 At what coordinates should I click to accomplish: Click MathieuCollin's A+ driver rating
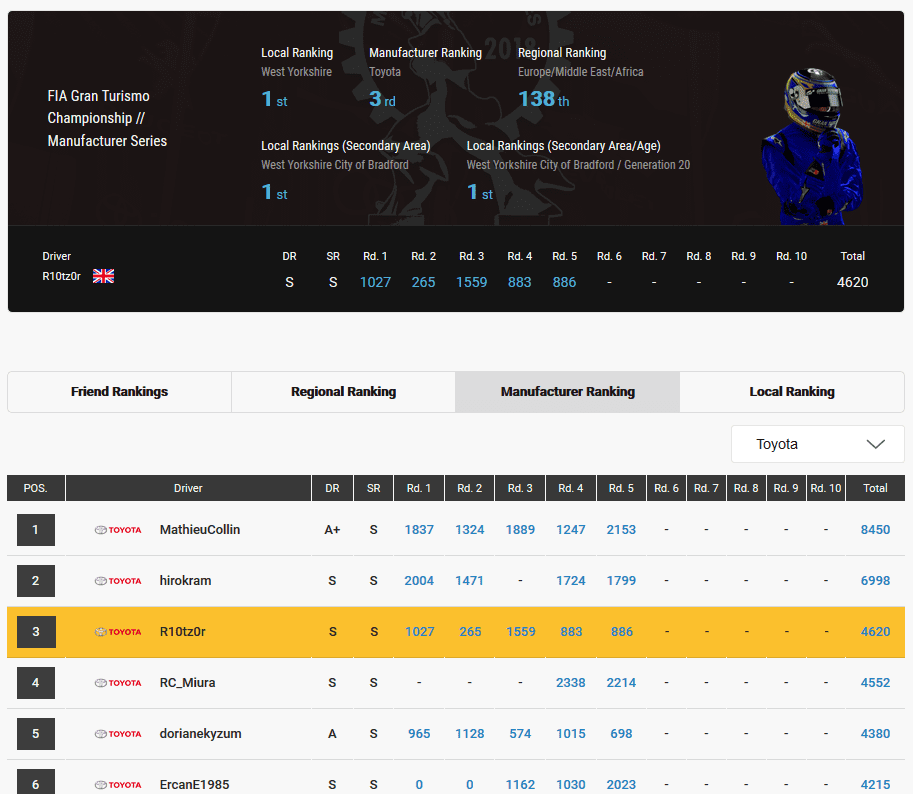[332, 530]
